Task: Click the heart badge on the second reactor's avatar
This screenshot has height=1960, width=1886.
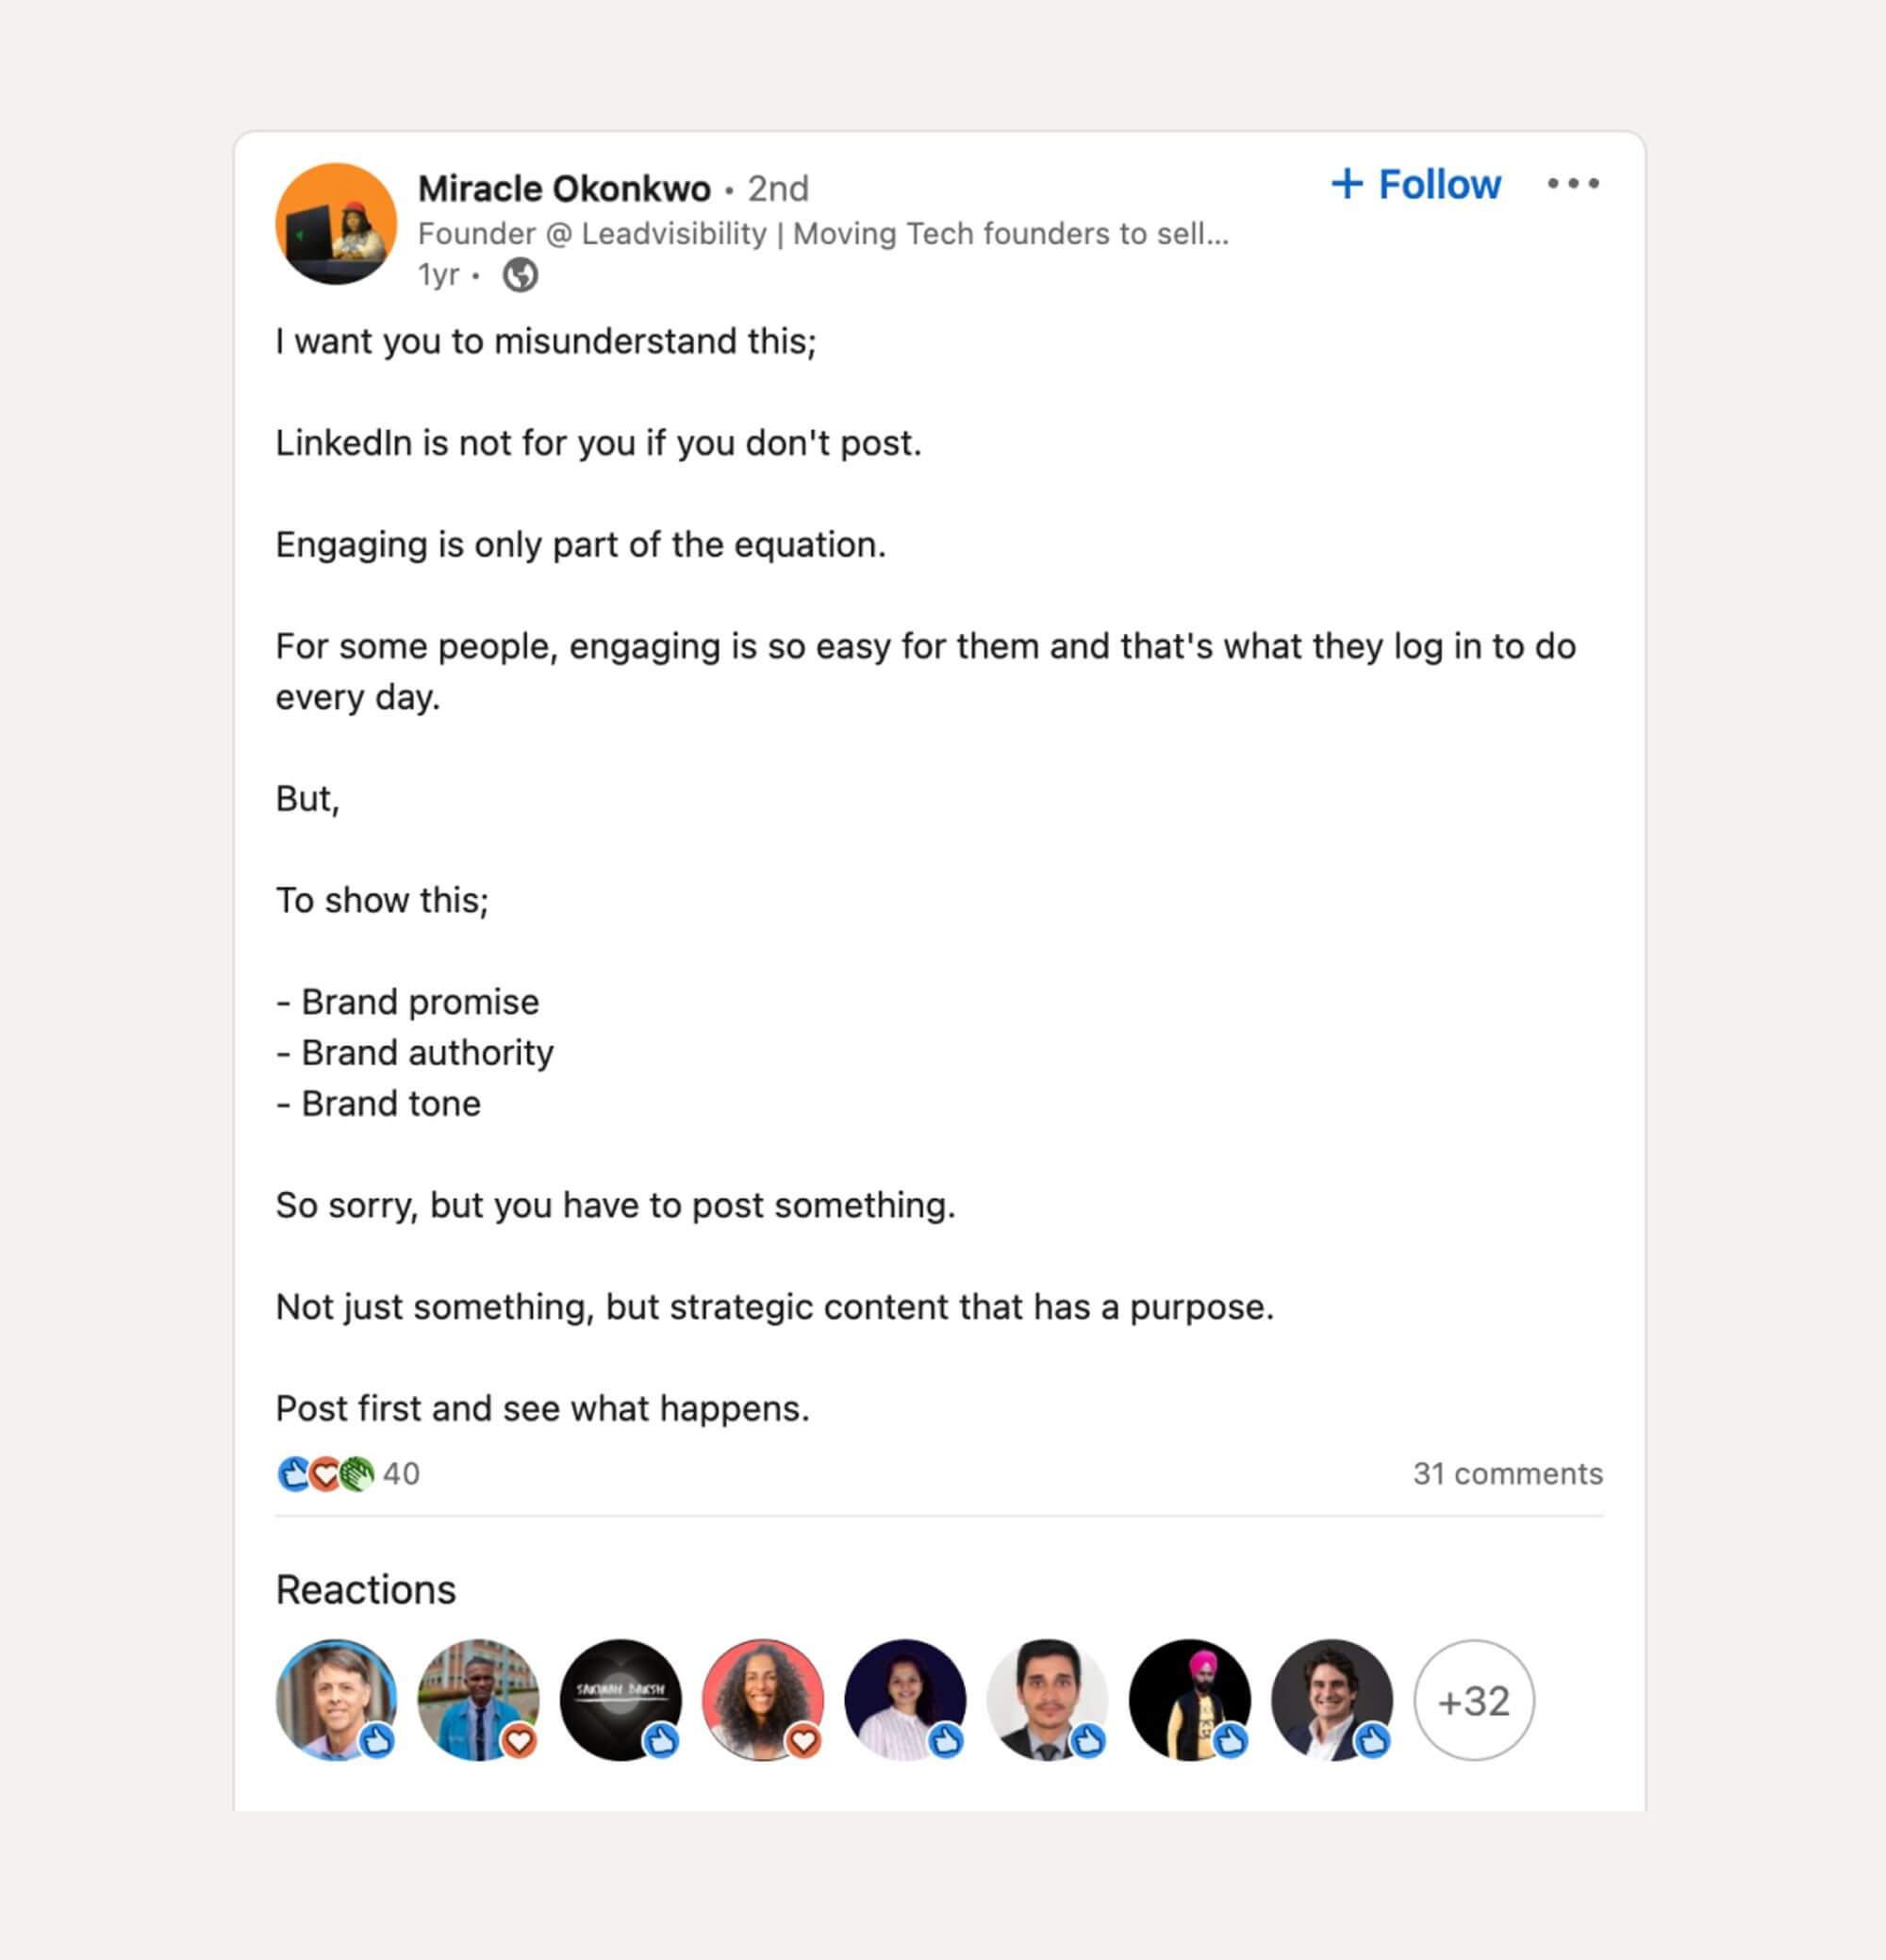Action: [522, 1740]
